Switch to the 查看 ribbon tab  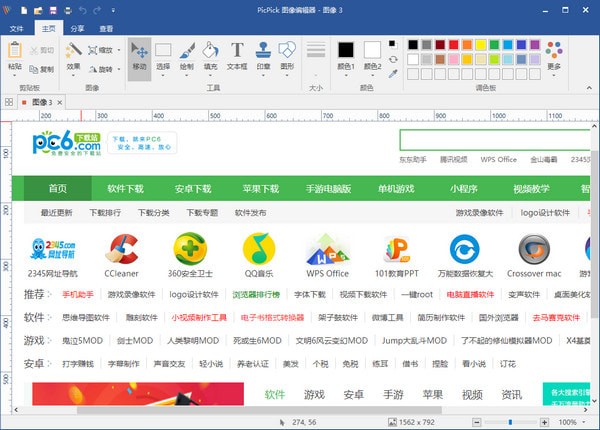coord(106,29)
